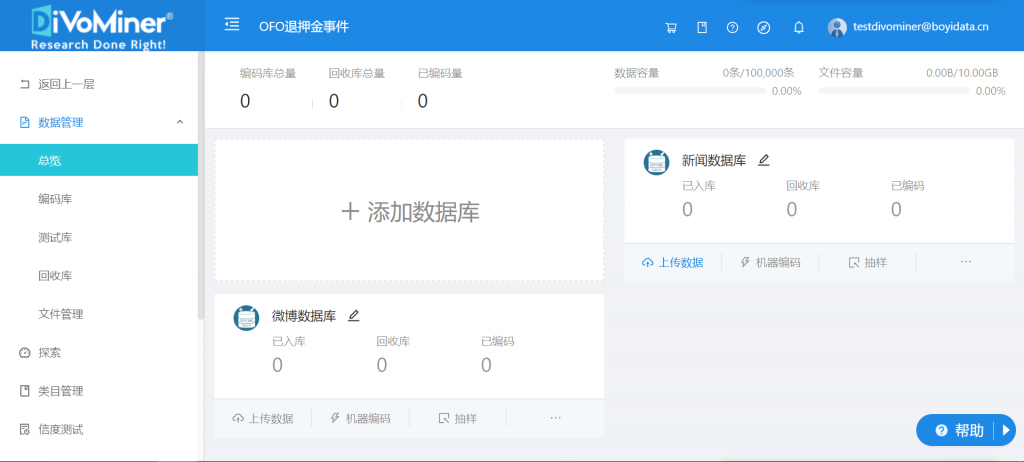
Task: Open the document icon in top bar
Action: [702, 28]
